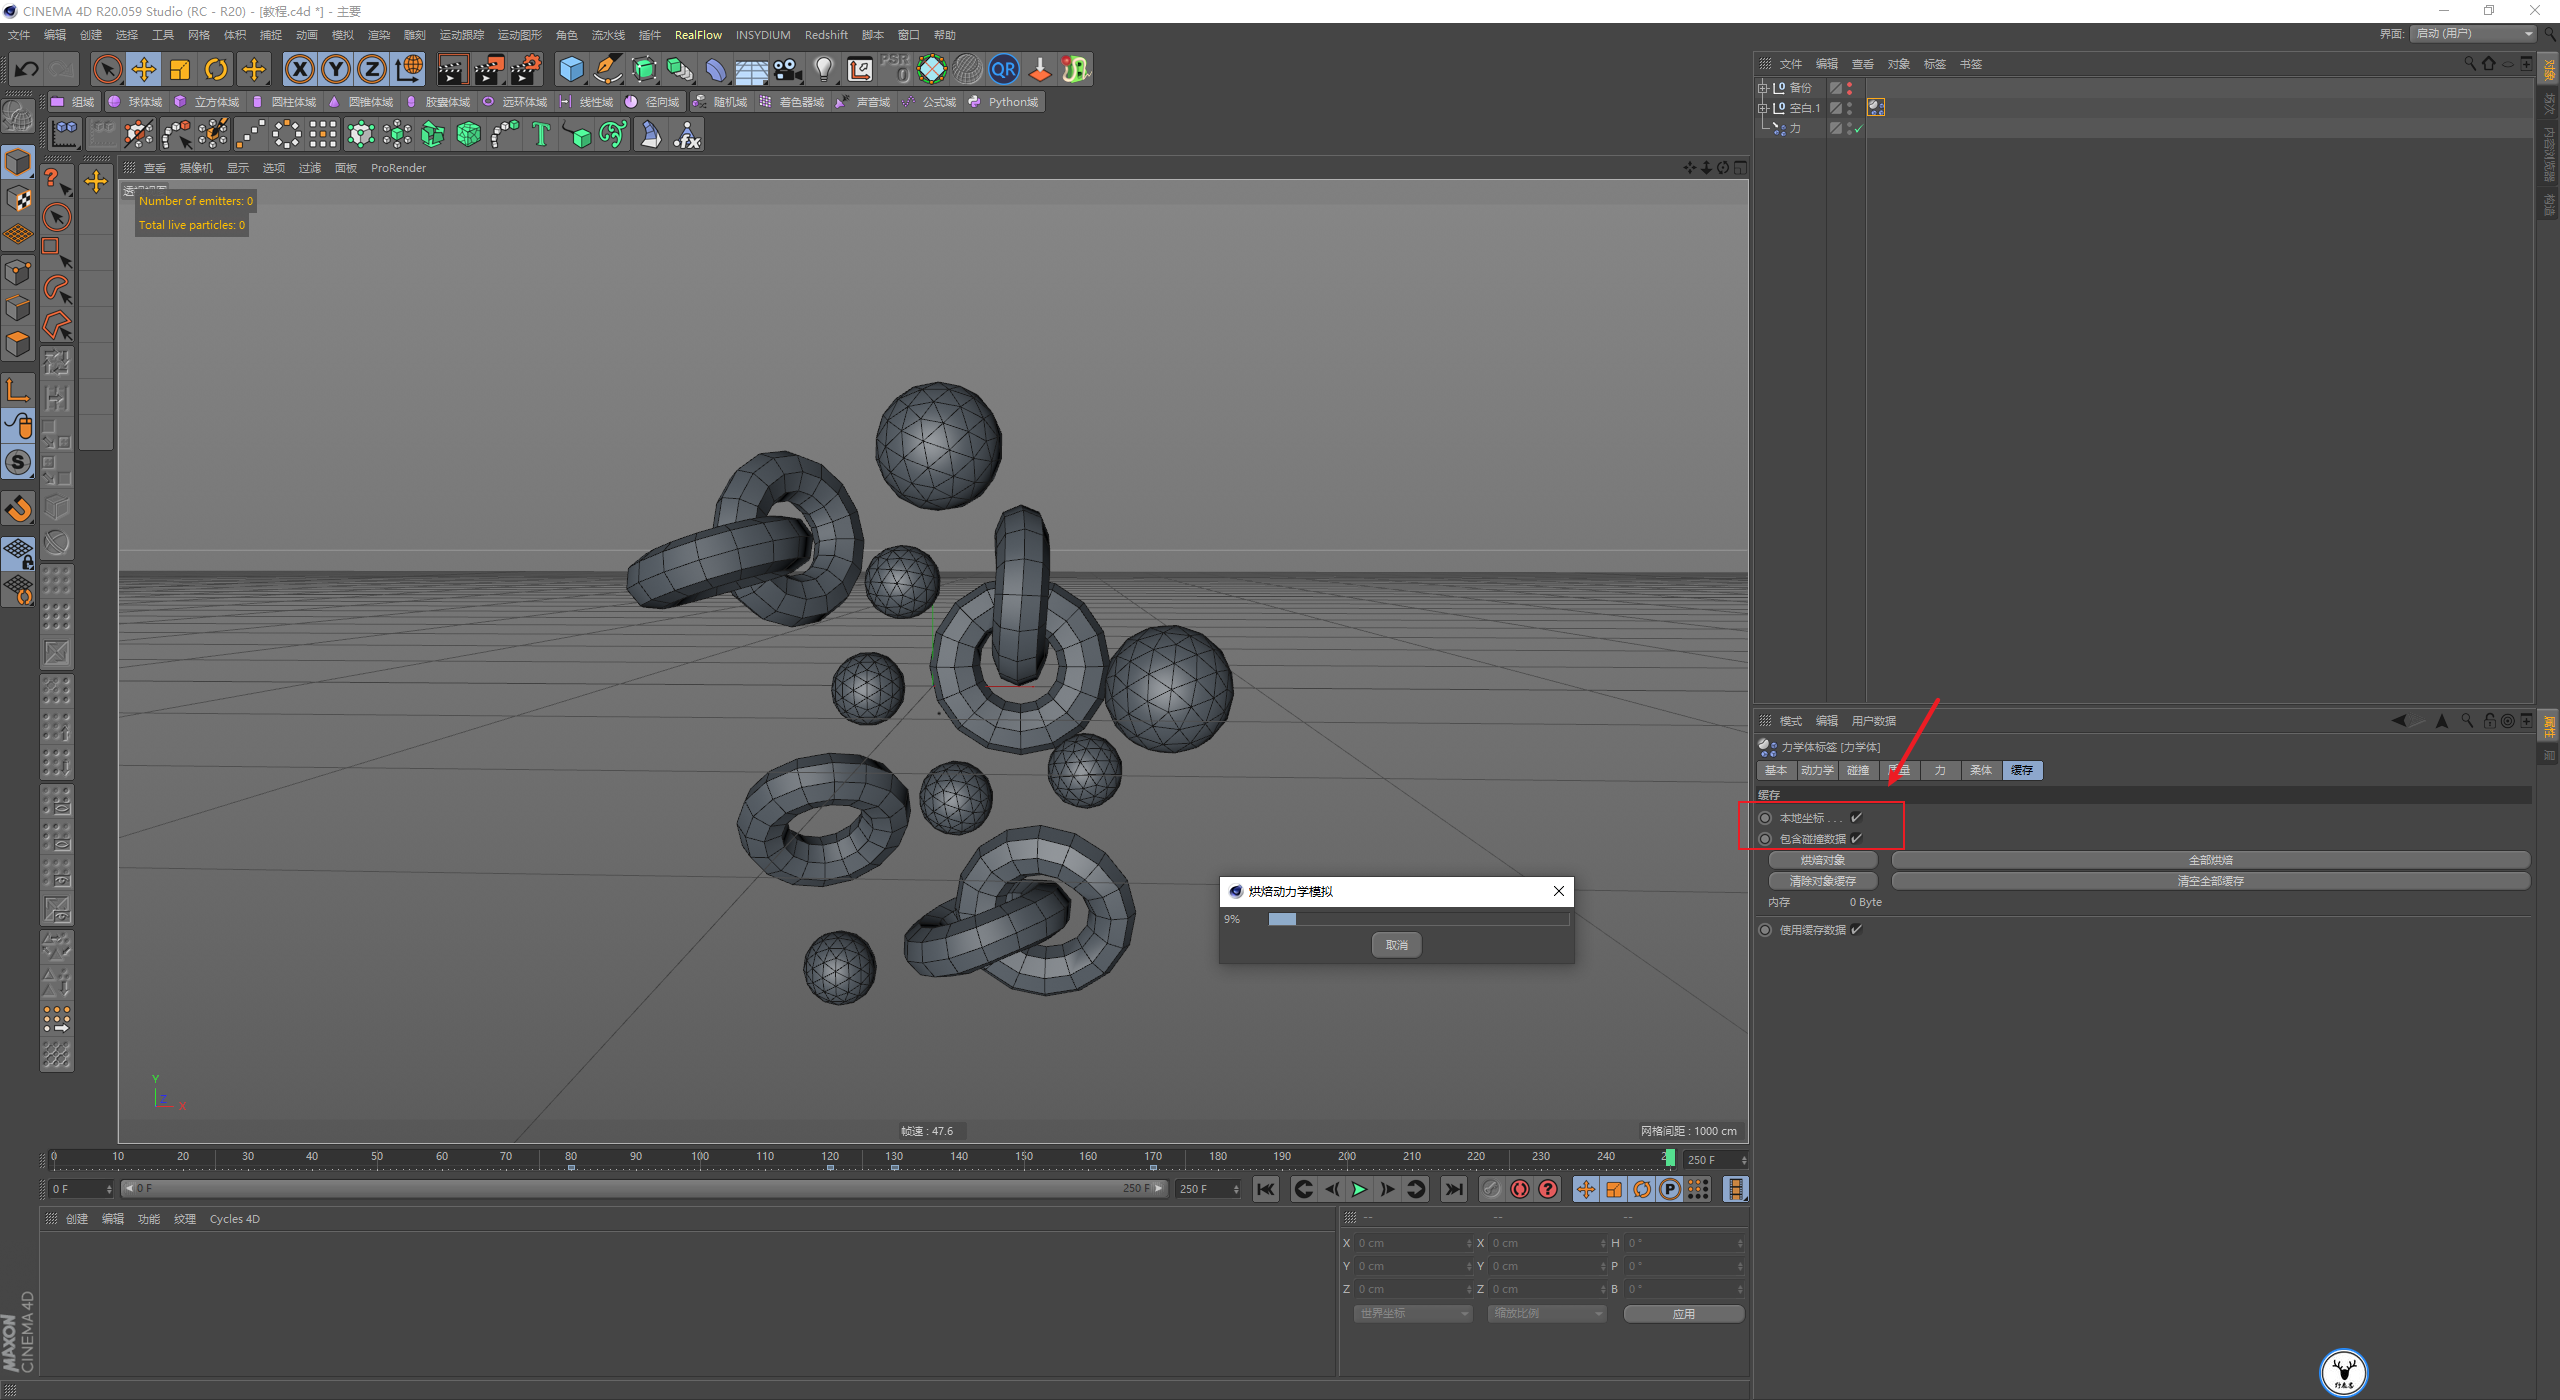This screenshot has height=1400, width=2560.
Task: Click the Cube primitive icon
Action: (x=571, y=69)
